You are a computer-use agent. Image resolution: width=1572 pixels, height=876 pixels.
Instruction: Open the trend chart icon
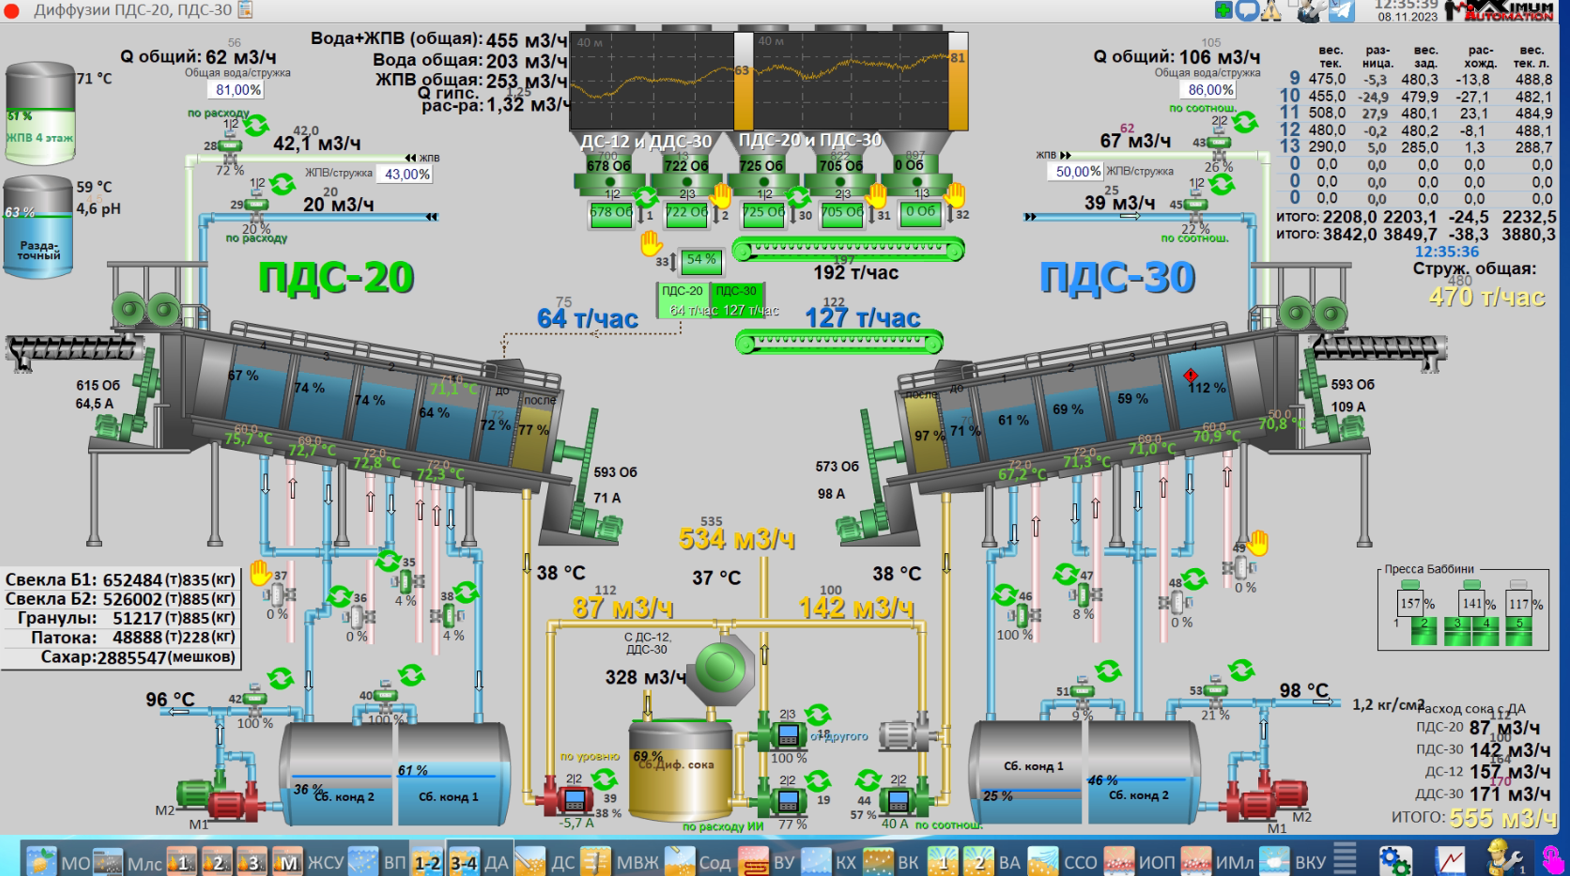tap(1450, 860)
